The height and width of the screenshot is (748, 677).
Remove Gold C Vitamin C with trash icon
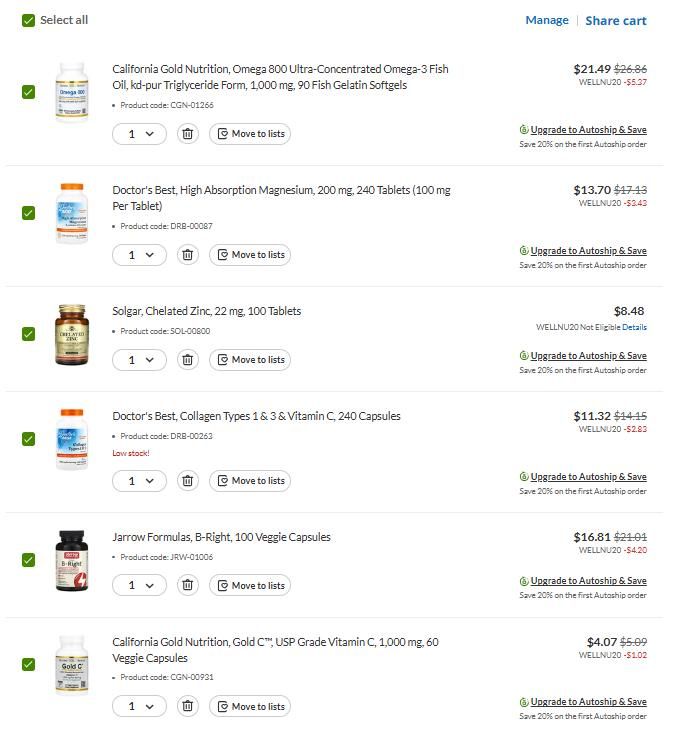tap(187, 707)
